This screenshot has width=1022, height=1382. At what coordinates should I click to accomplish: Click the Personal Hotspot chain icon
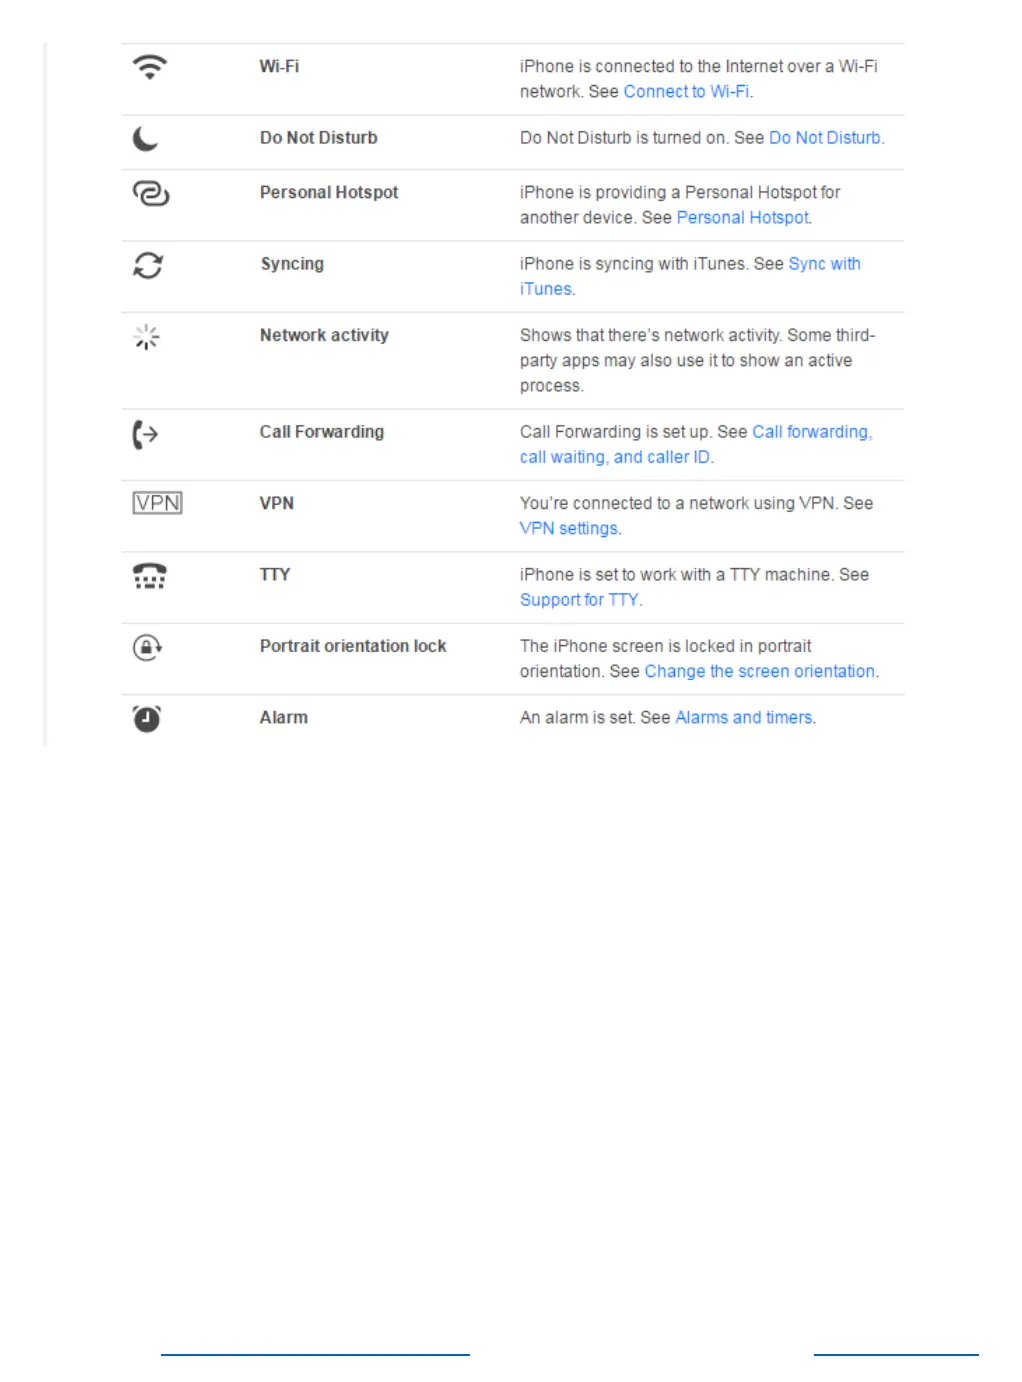pos(151,193)
